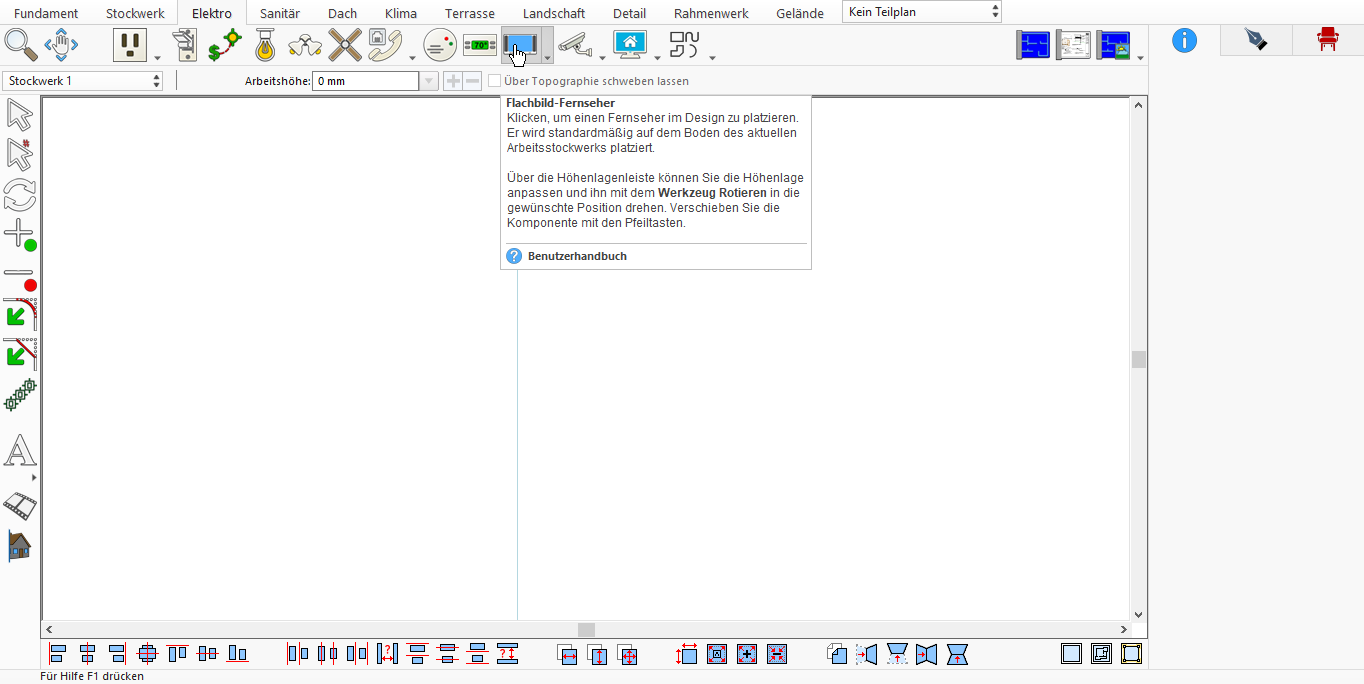Click into the Arbeitshöhe value field

365,81
